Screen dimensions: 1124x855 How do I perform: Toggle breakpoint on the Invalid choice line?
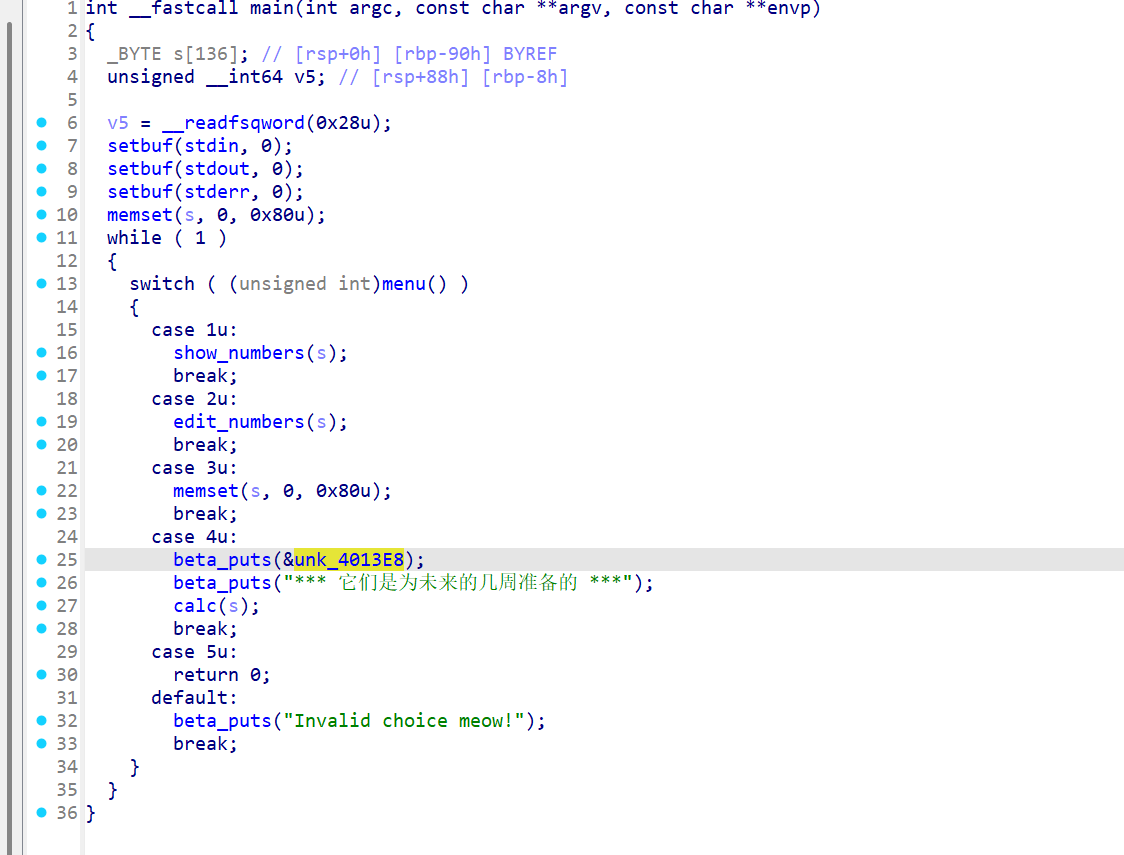[x=41, y=721]
